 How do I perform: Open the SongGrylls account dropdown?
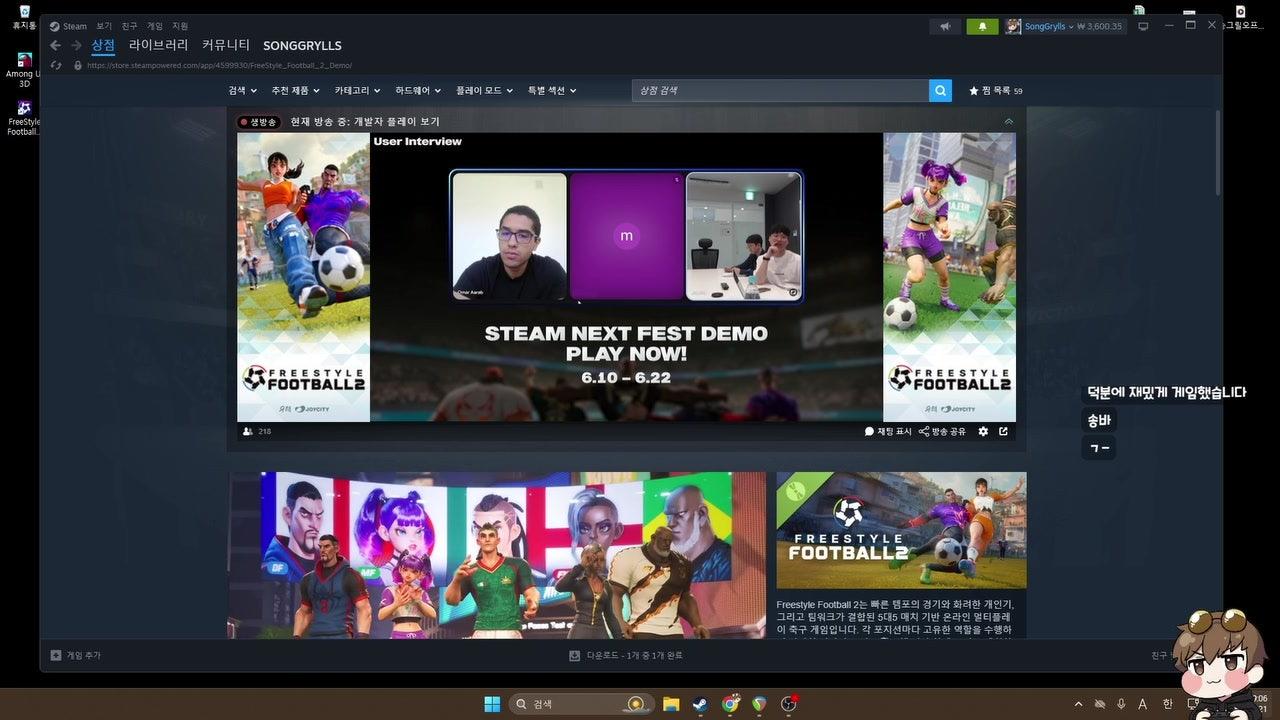pyautogui.click(x=1049, y=26)
